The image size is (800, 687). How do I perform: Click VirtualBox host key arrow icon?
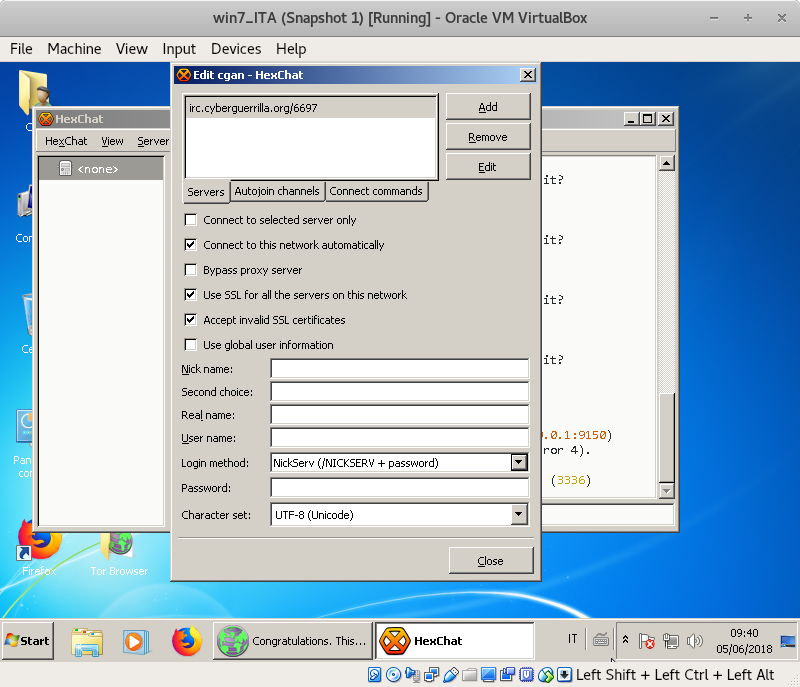click(564, 675)
